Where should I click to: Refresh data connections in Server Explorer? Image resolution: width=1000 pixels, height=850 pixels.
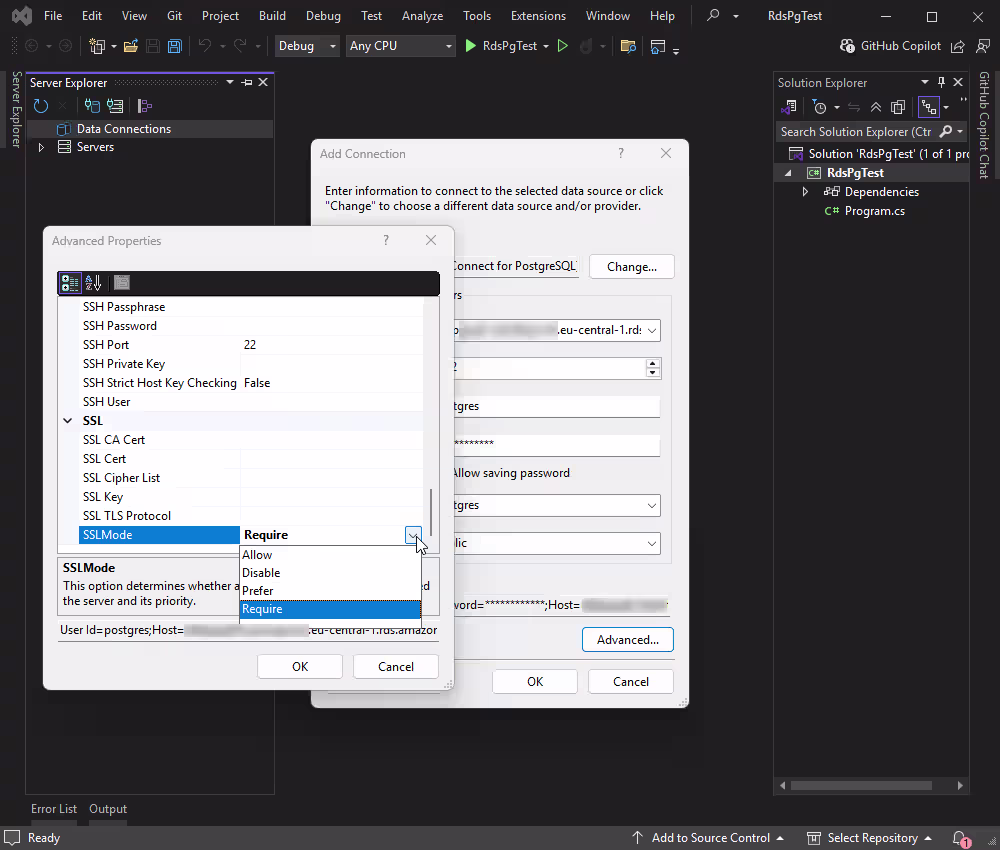(39, 107)
